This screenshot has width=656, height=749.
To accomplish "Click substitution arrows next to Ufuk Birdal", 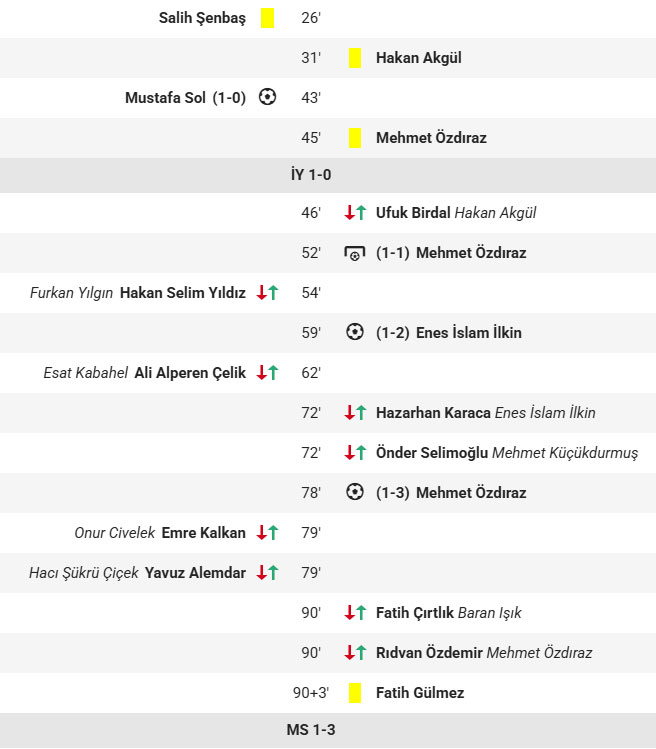I will [x=355, y=213].
